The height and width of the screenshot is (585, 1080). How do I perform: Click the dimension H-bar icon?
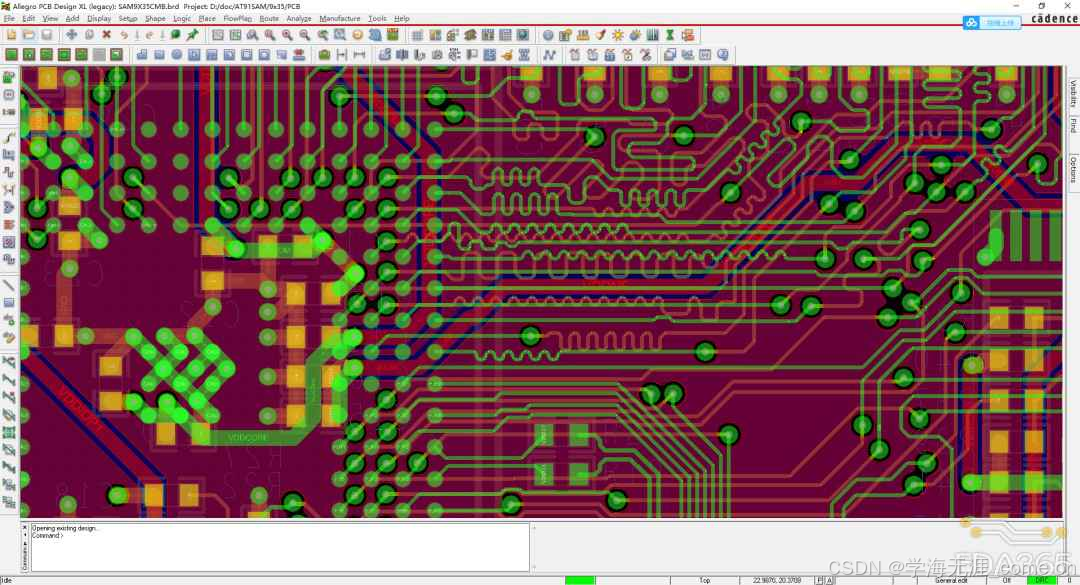(x=342, y=54)
